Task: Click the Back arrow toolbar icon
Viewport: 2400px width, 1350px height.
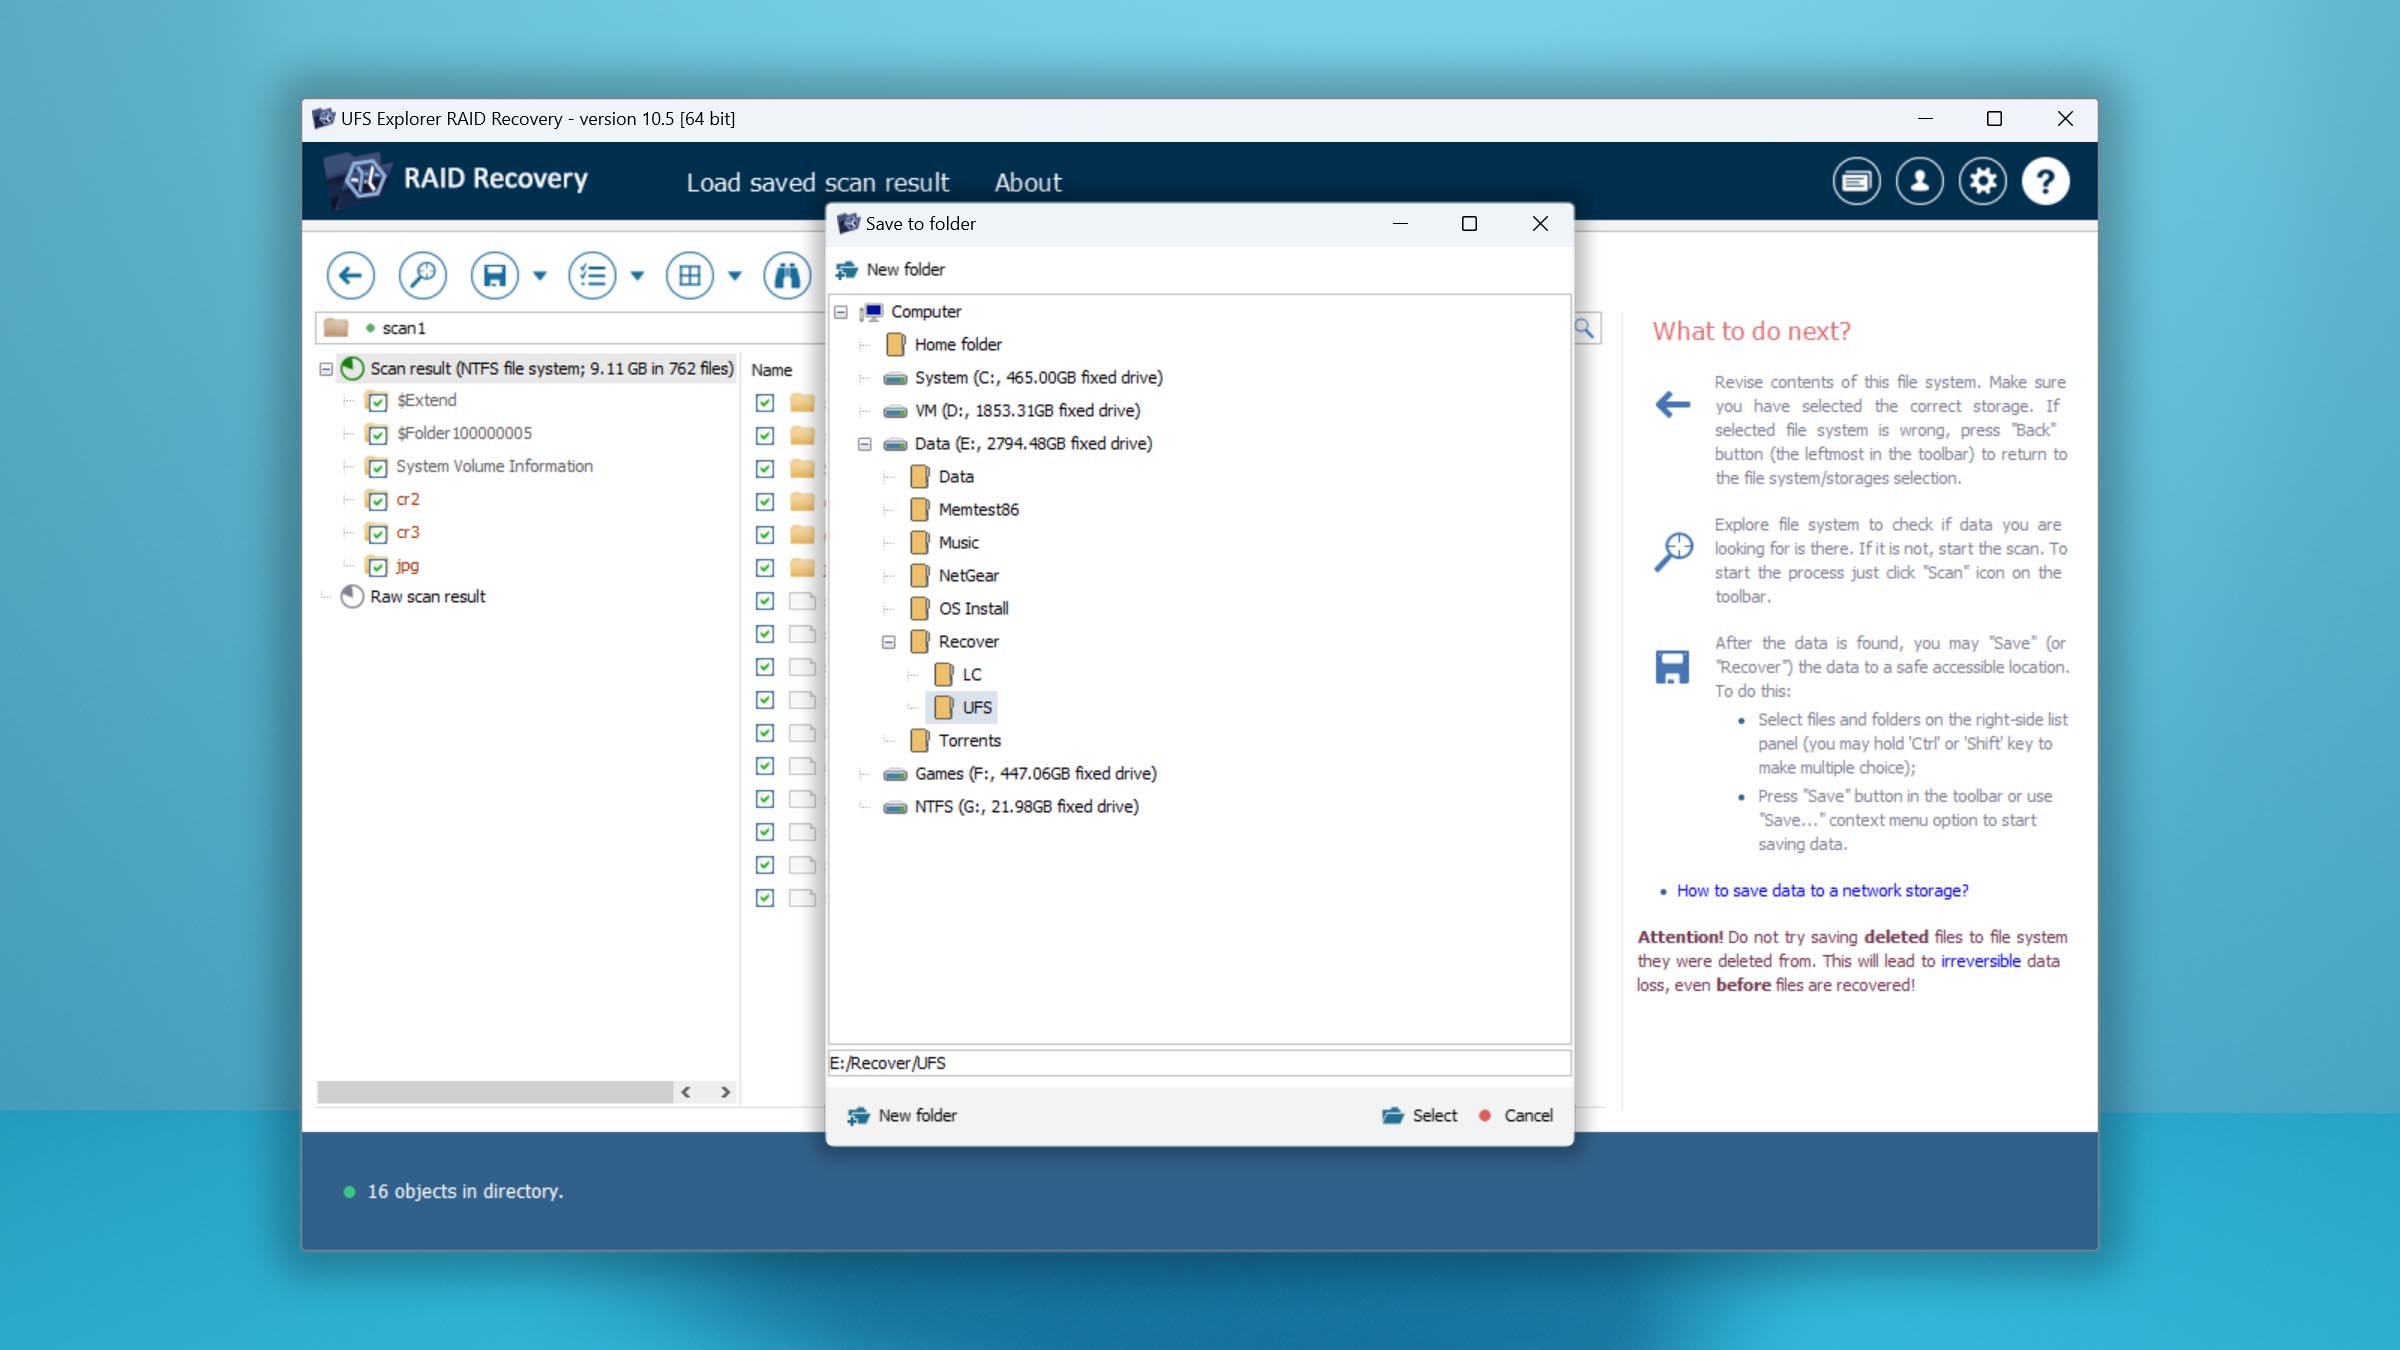Action: point(351,275)
